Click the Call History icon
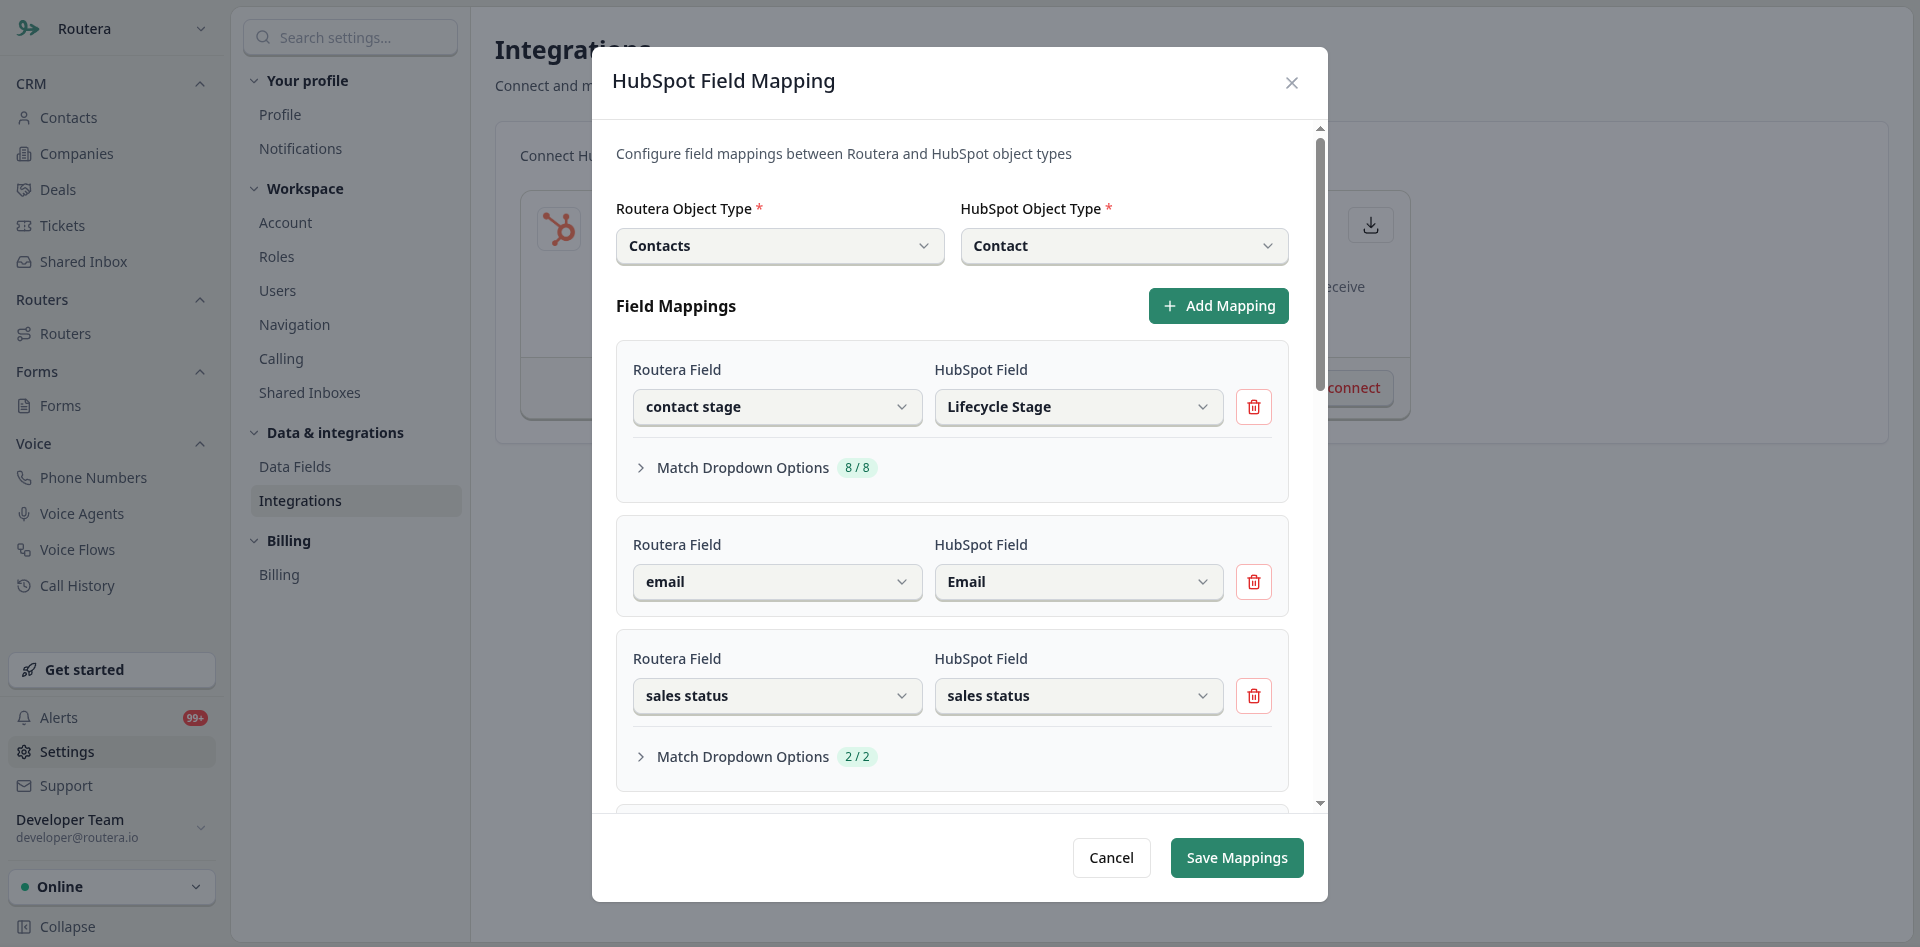Screen dimensions: 1920x947 point(24,586)
